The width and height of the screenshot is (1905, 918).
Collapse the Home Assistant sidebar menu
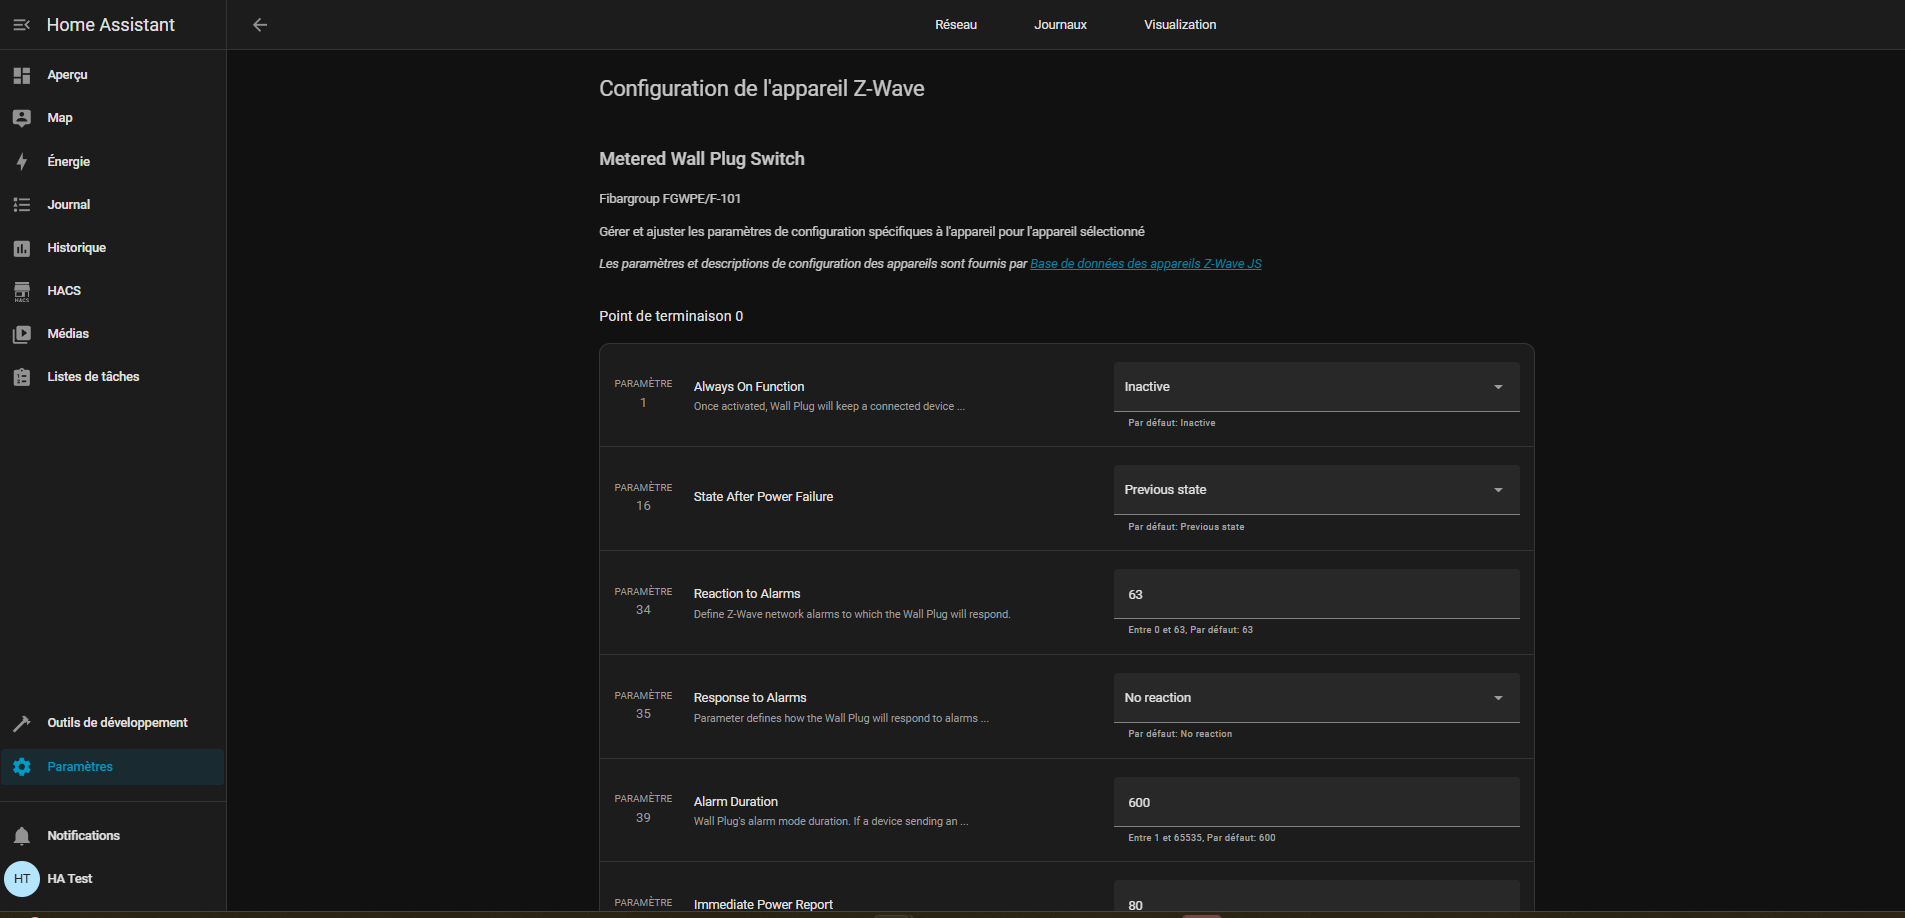click(21, 25)
